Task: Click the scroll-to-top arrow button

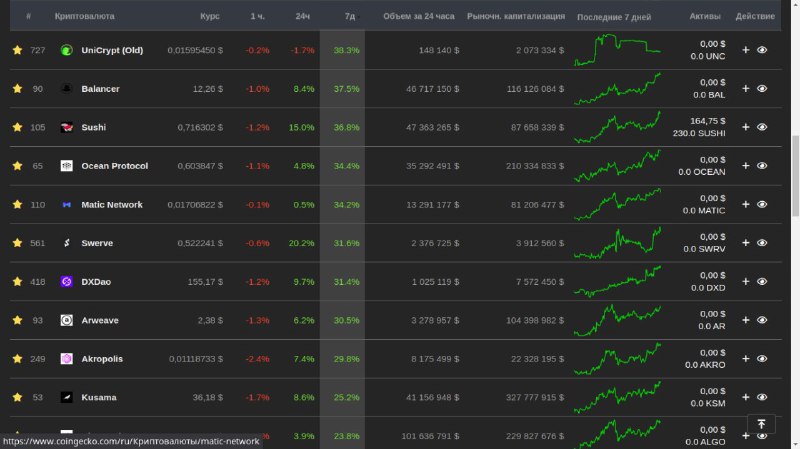Action: (761, 424)
